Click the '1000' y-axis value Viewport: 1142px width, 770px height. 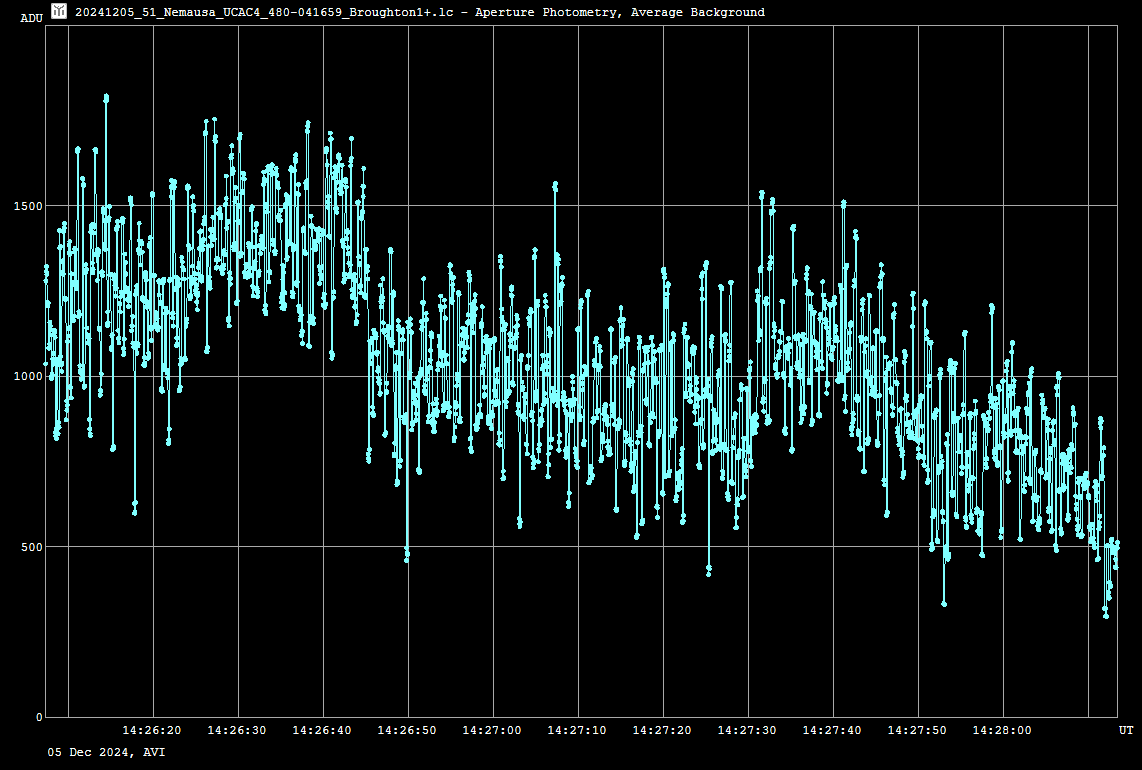click(x=28, y=377)
